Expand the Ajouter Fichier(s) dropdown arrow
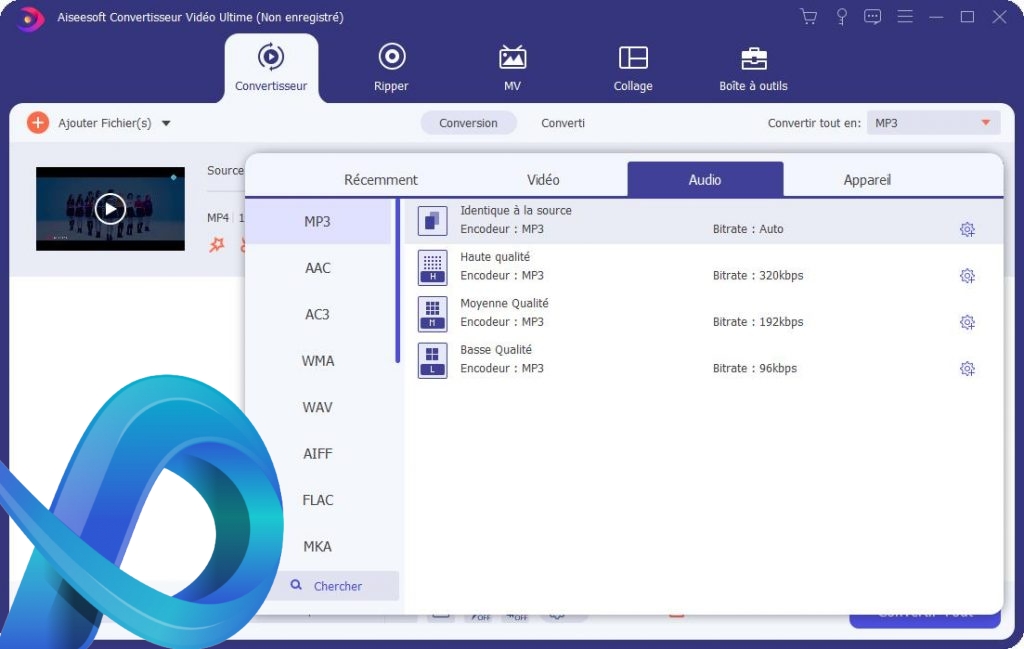Image resolution: width=1024 pixels, height=649 pixels. pyautogui.click(x=166, y=123)
